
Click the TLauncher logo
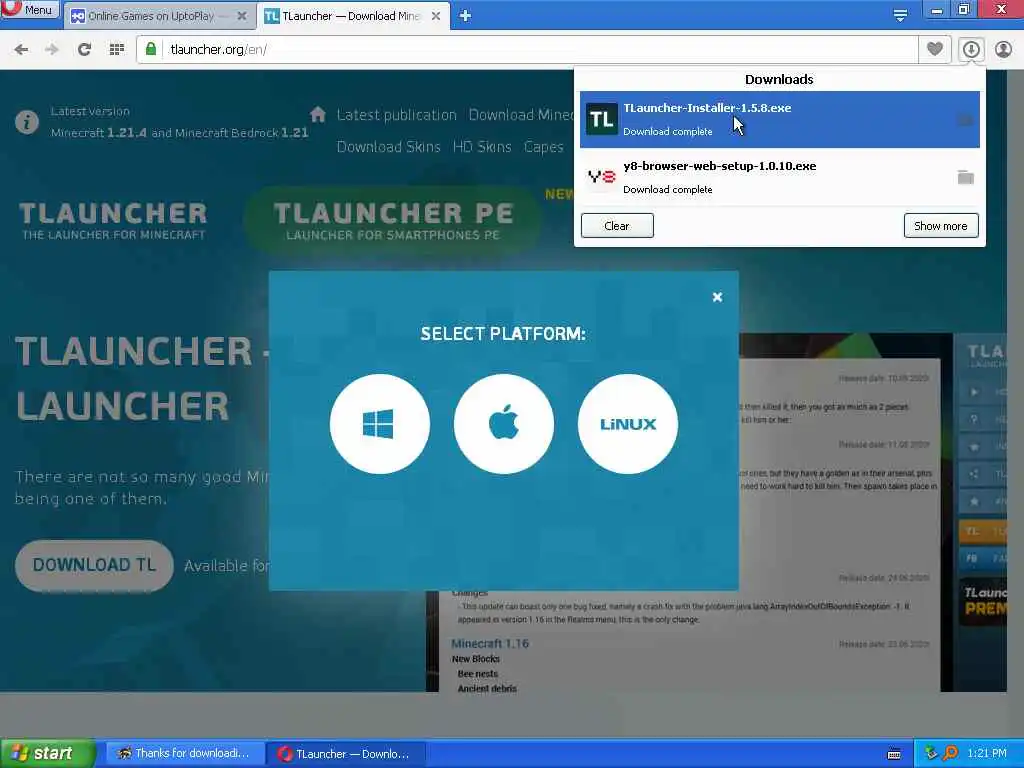pos(113,221)
